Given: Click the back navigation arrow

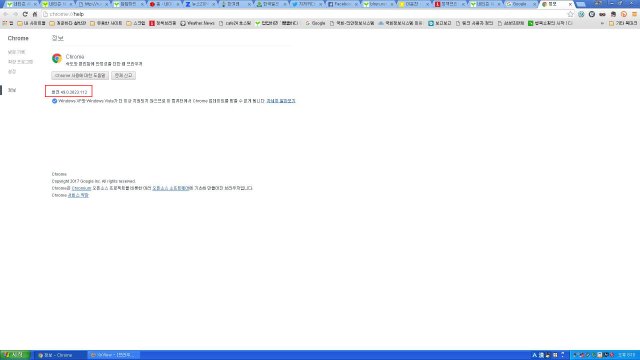Looking at the screenshot, I should pyautogui.click(x=6, y=14).
